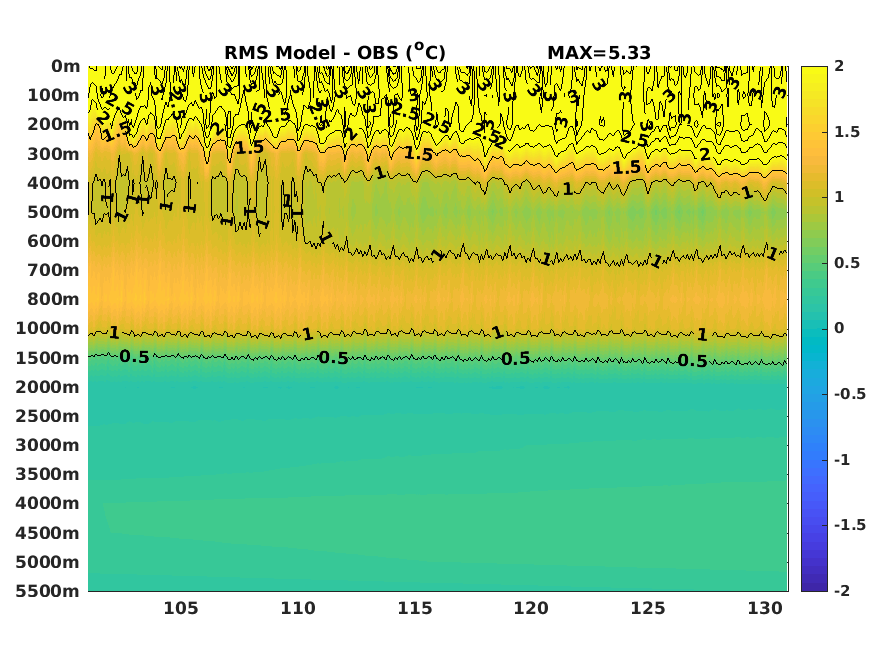The image size is (875, 656).
Task: Select the colorbar tick label "1.5"
Action: [x=847, y=132]
